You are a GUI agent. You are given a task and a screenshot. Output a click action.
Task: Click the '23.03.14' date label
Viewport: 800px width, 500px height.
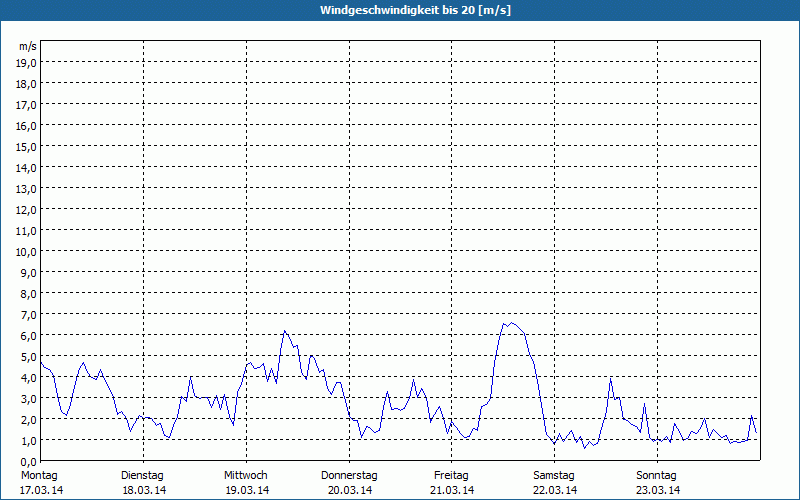click(x=658, y=490)
